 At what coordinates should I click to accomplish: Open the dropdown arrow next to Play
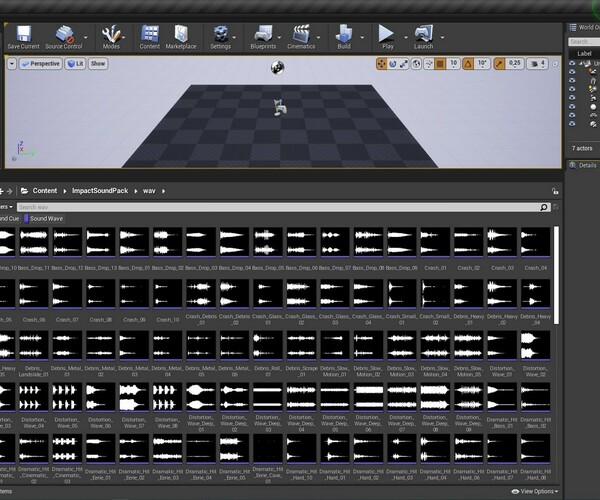(x=406, y=37)
